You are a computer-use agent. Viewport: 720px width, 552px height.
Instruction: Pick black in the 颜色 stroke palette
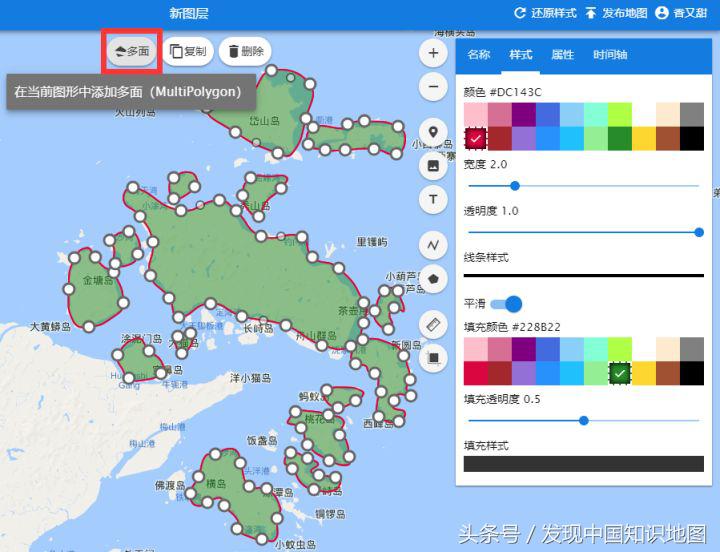692,138
